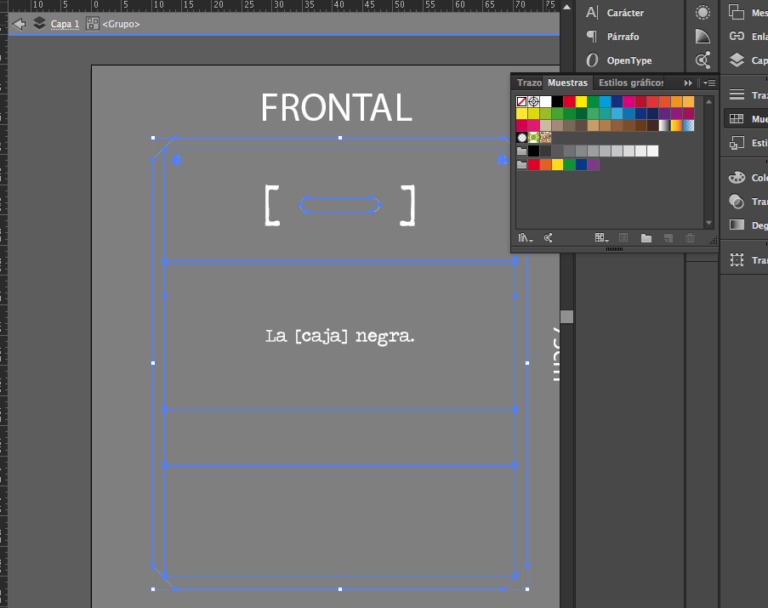Screen dimensions: 768x608
Task: Collapse the swatches panel with double-arrow
Action: (x=688, y=83)
